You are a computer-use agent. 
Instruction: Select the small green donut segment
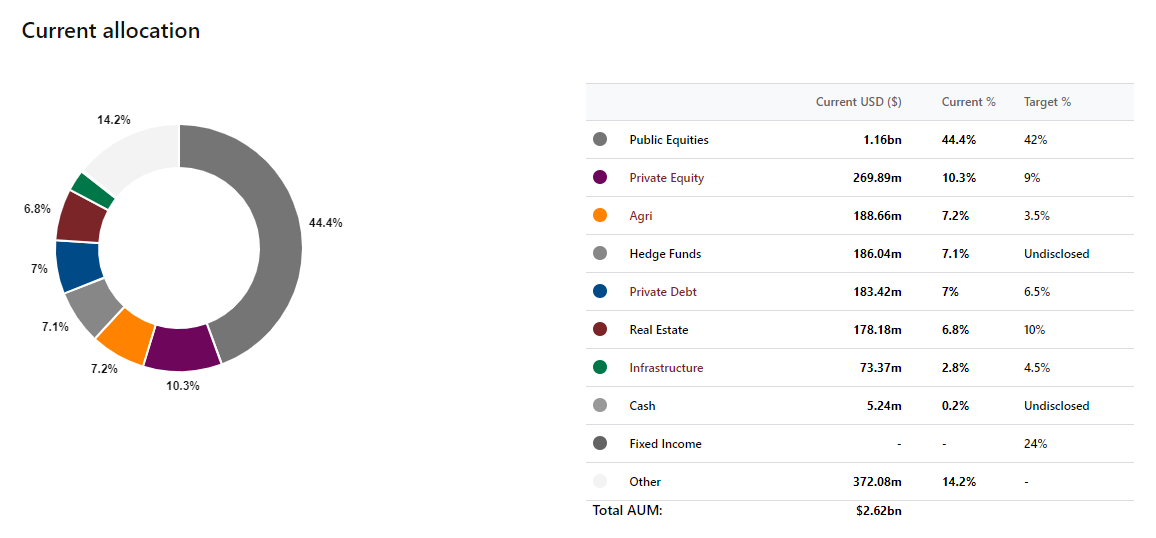point(94,190)
